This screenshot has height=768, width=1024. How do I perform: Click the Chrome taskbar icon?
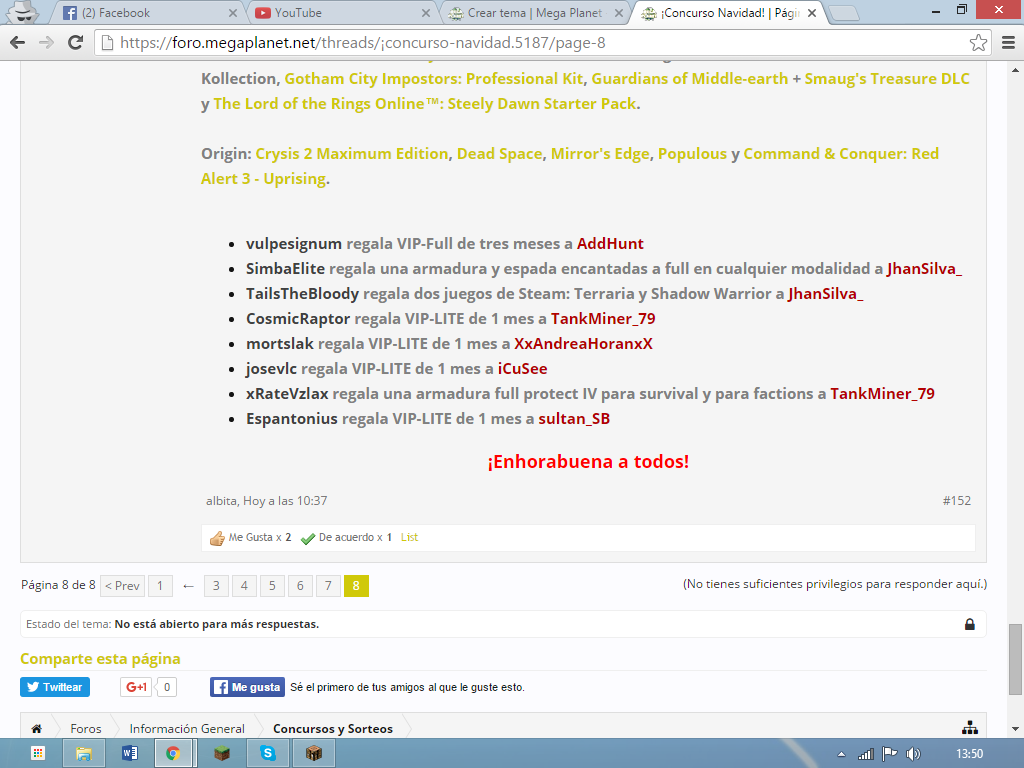[x=173, y=754]
